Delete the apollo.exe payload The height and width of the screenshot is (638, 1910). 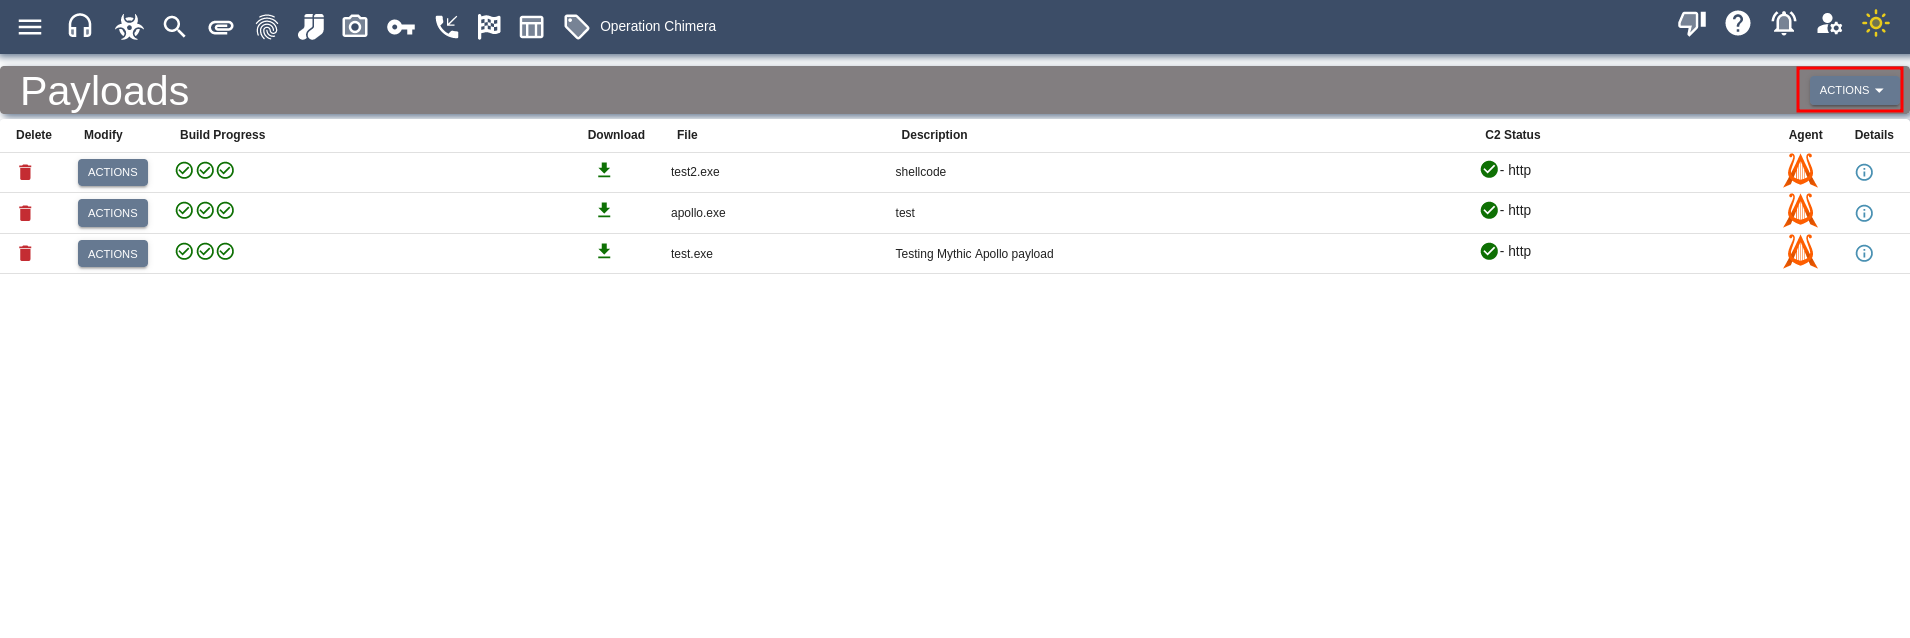point(25,213)
